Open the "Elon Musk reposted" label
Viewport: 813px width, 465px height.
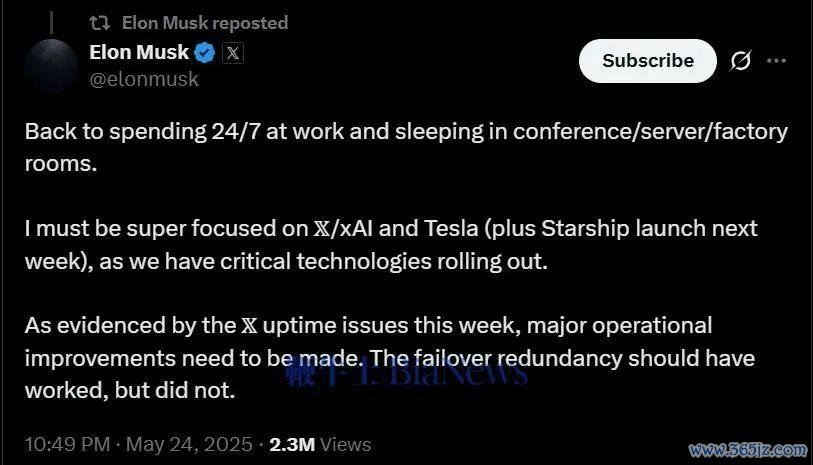pyautogui.click(x=204, y=22)
